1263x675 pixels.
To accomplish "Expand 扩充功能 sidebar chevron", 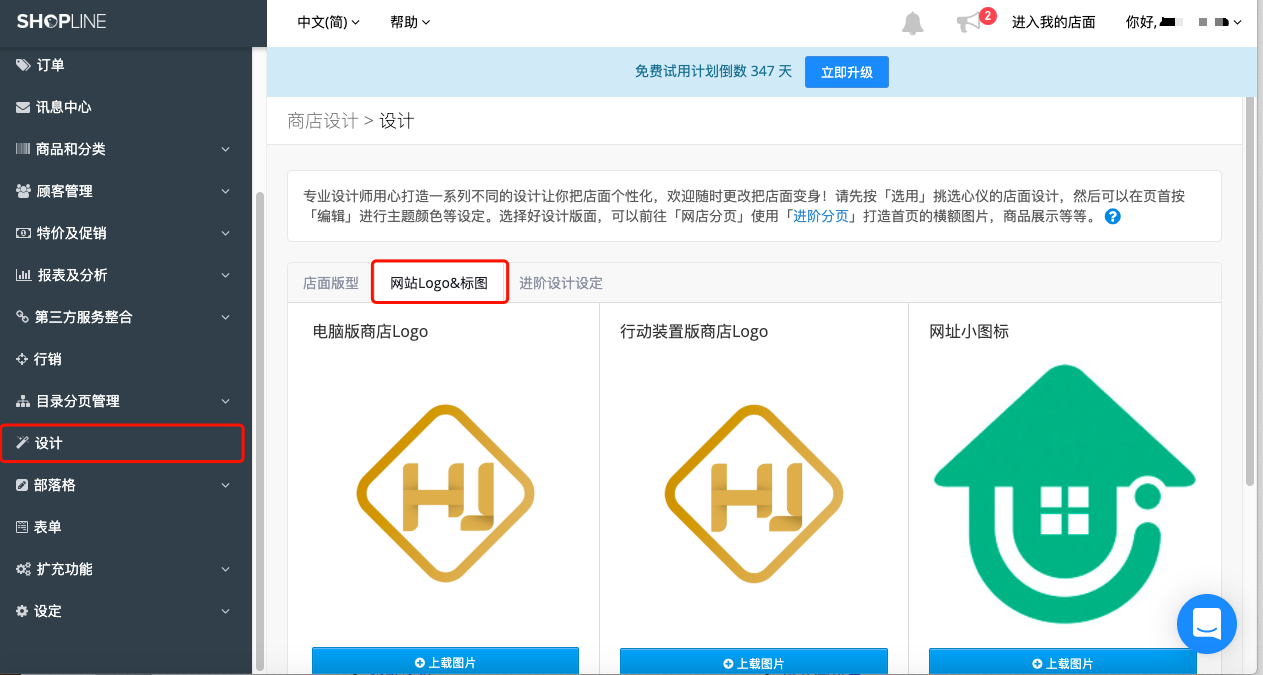I will coord(225,569).
